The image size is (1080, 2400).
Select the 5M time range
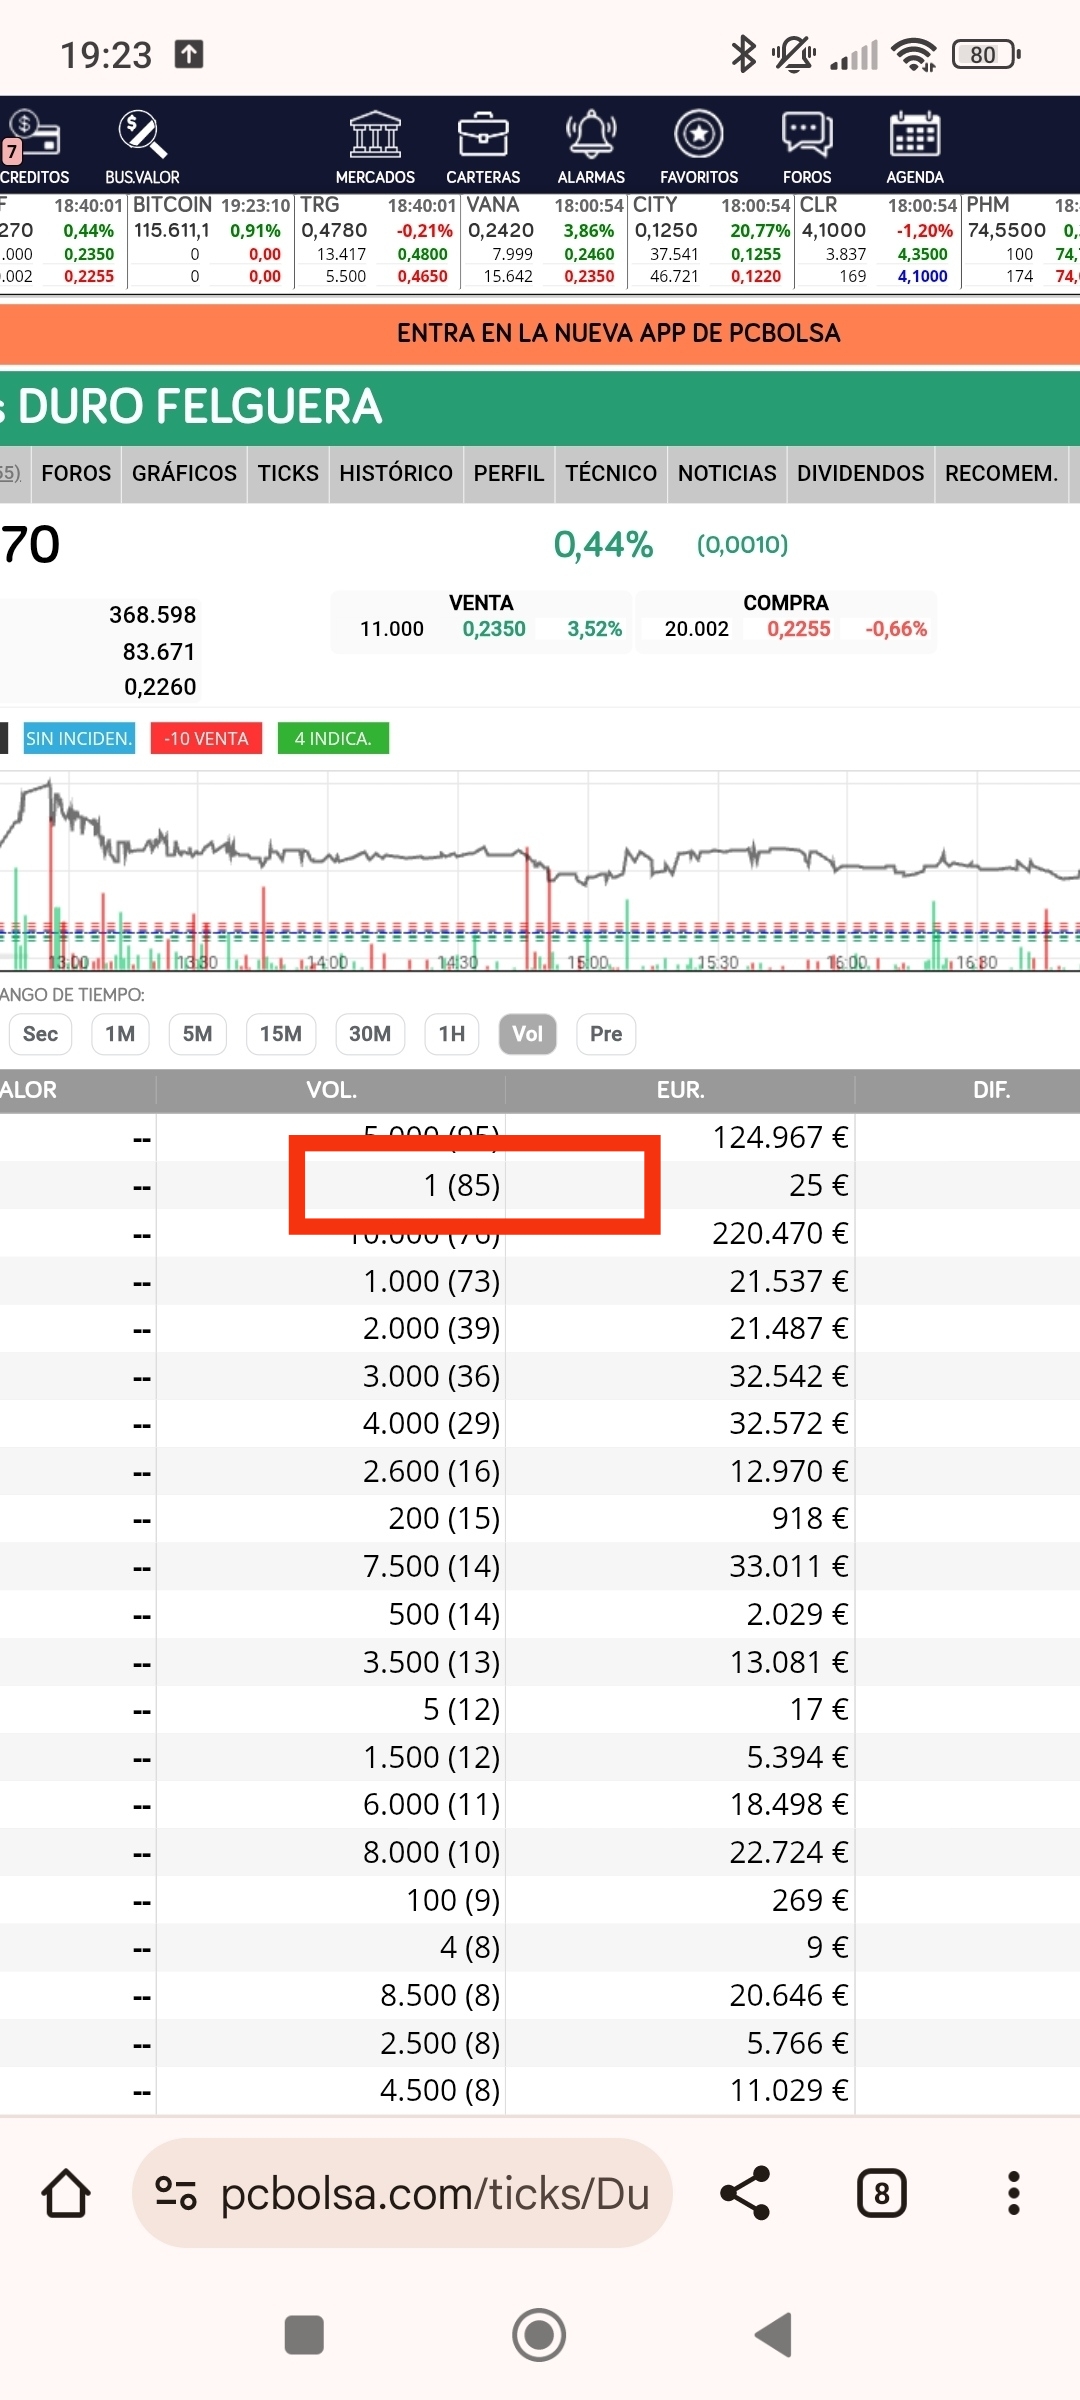(x=197, y=1034)
